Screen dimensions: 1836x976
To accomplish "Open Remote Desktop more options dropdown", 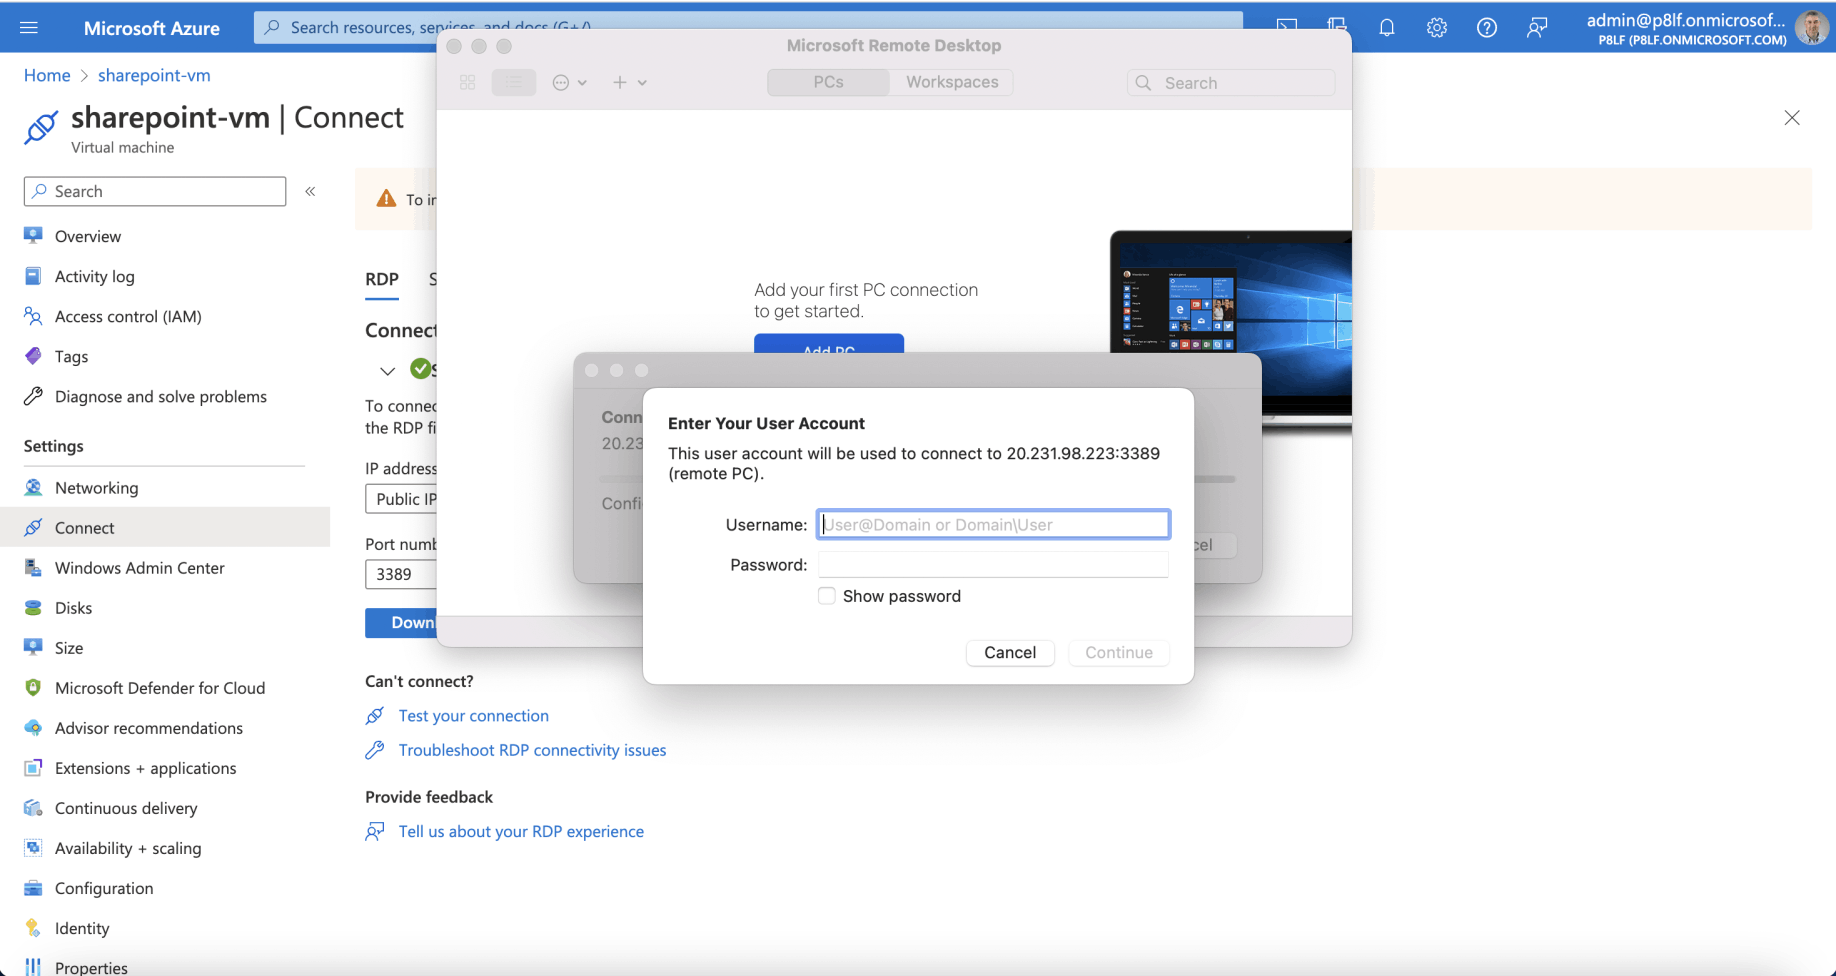I will pos(569,82).
